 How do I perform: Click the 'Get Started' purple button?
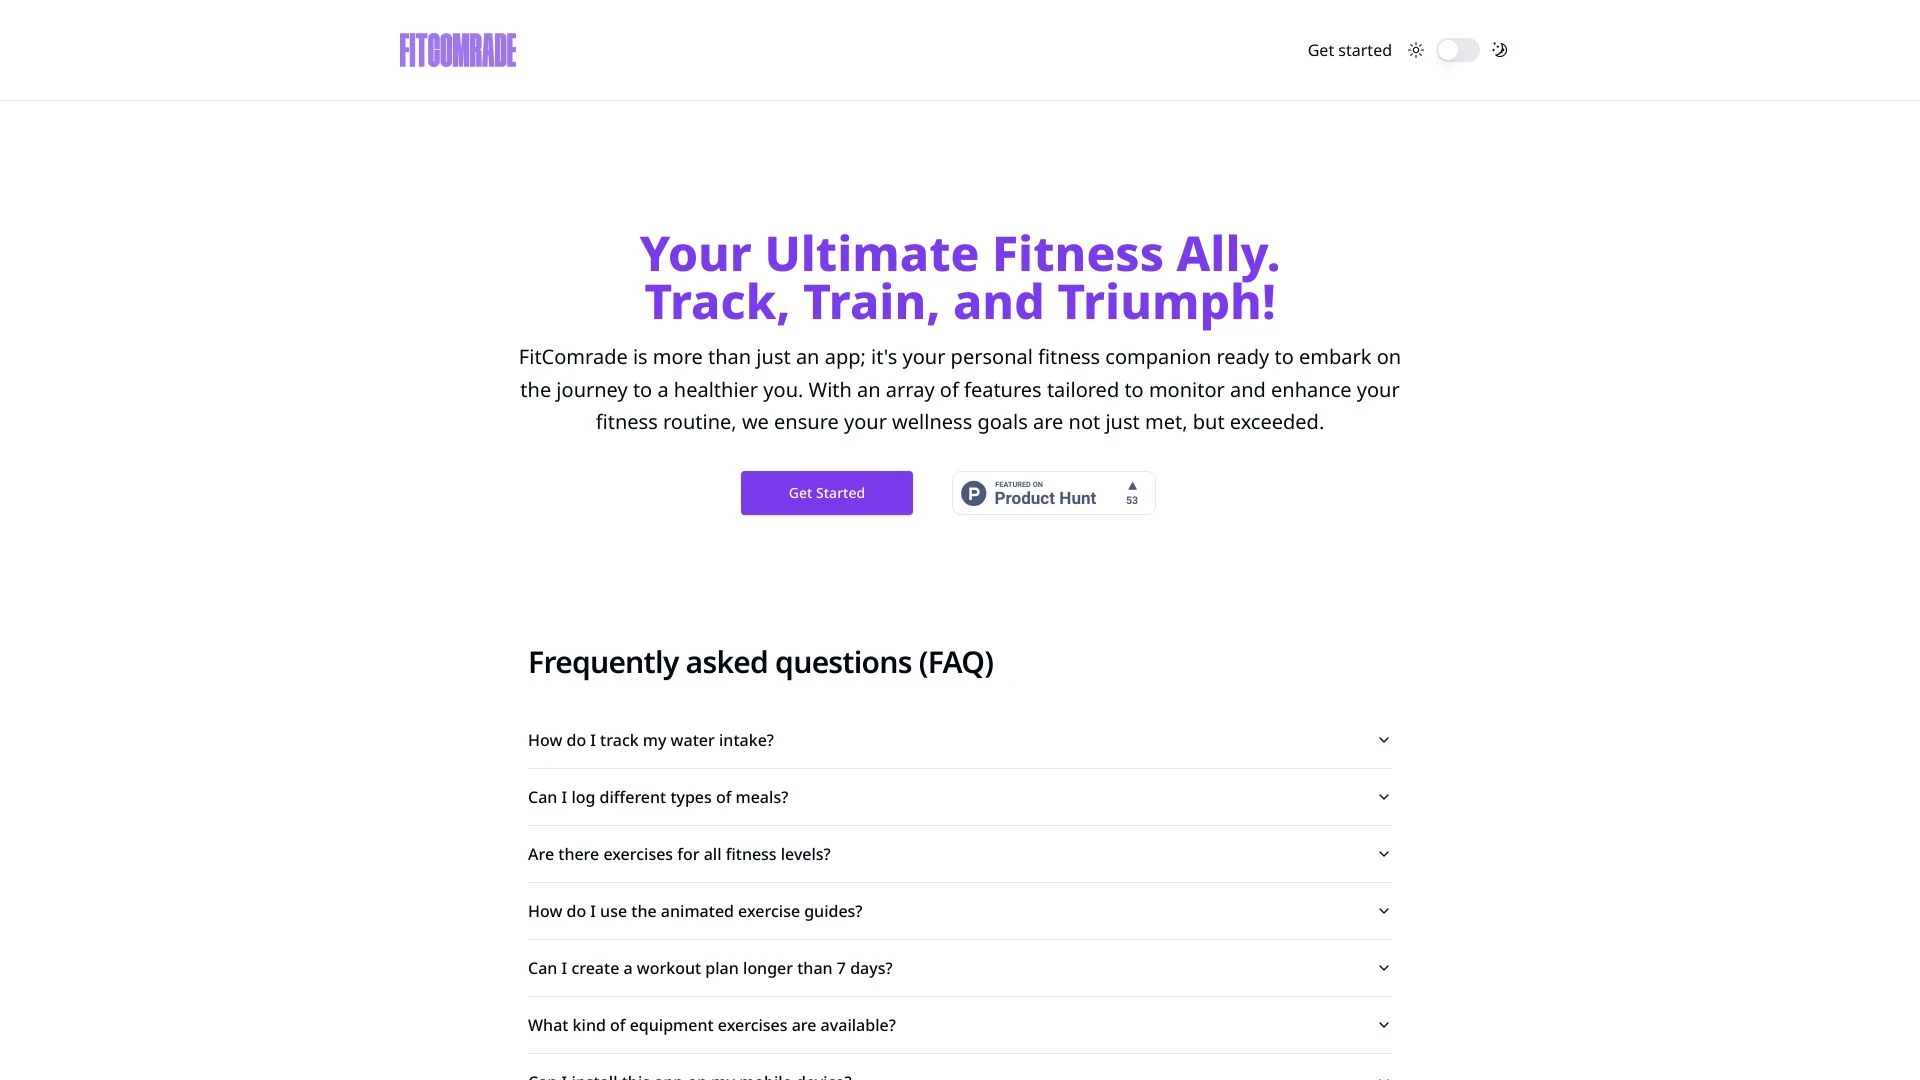[827, 492]
